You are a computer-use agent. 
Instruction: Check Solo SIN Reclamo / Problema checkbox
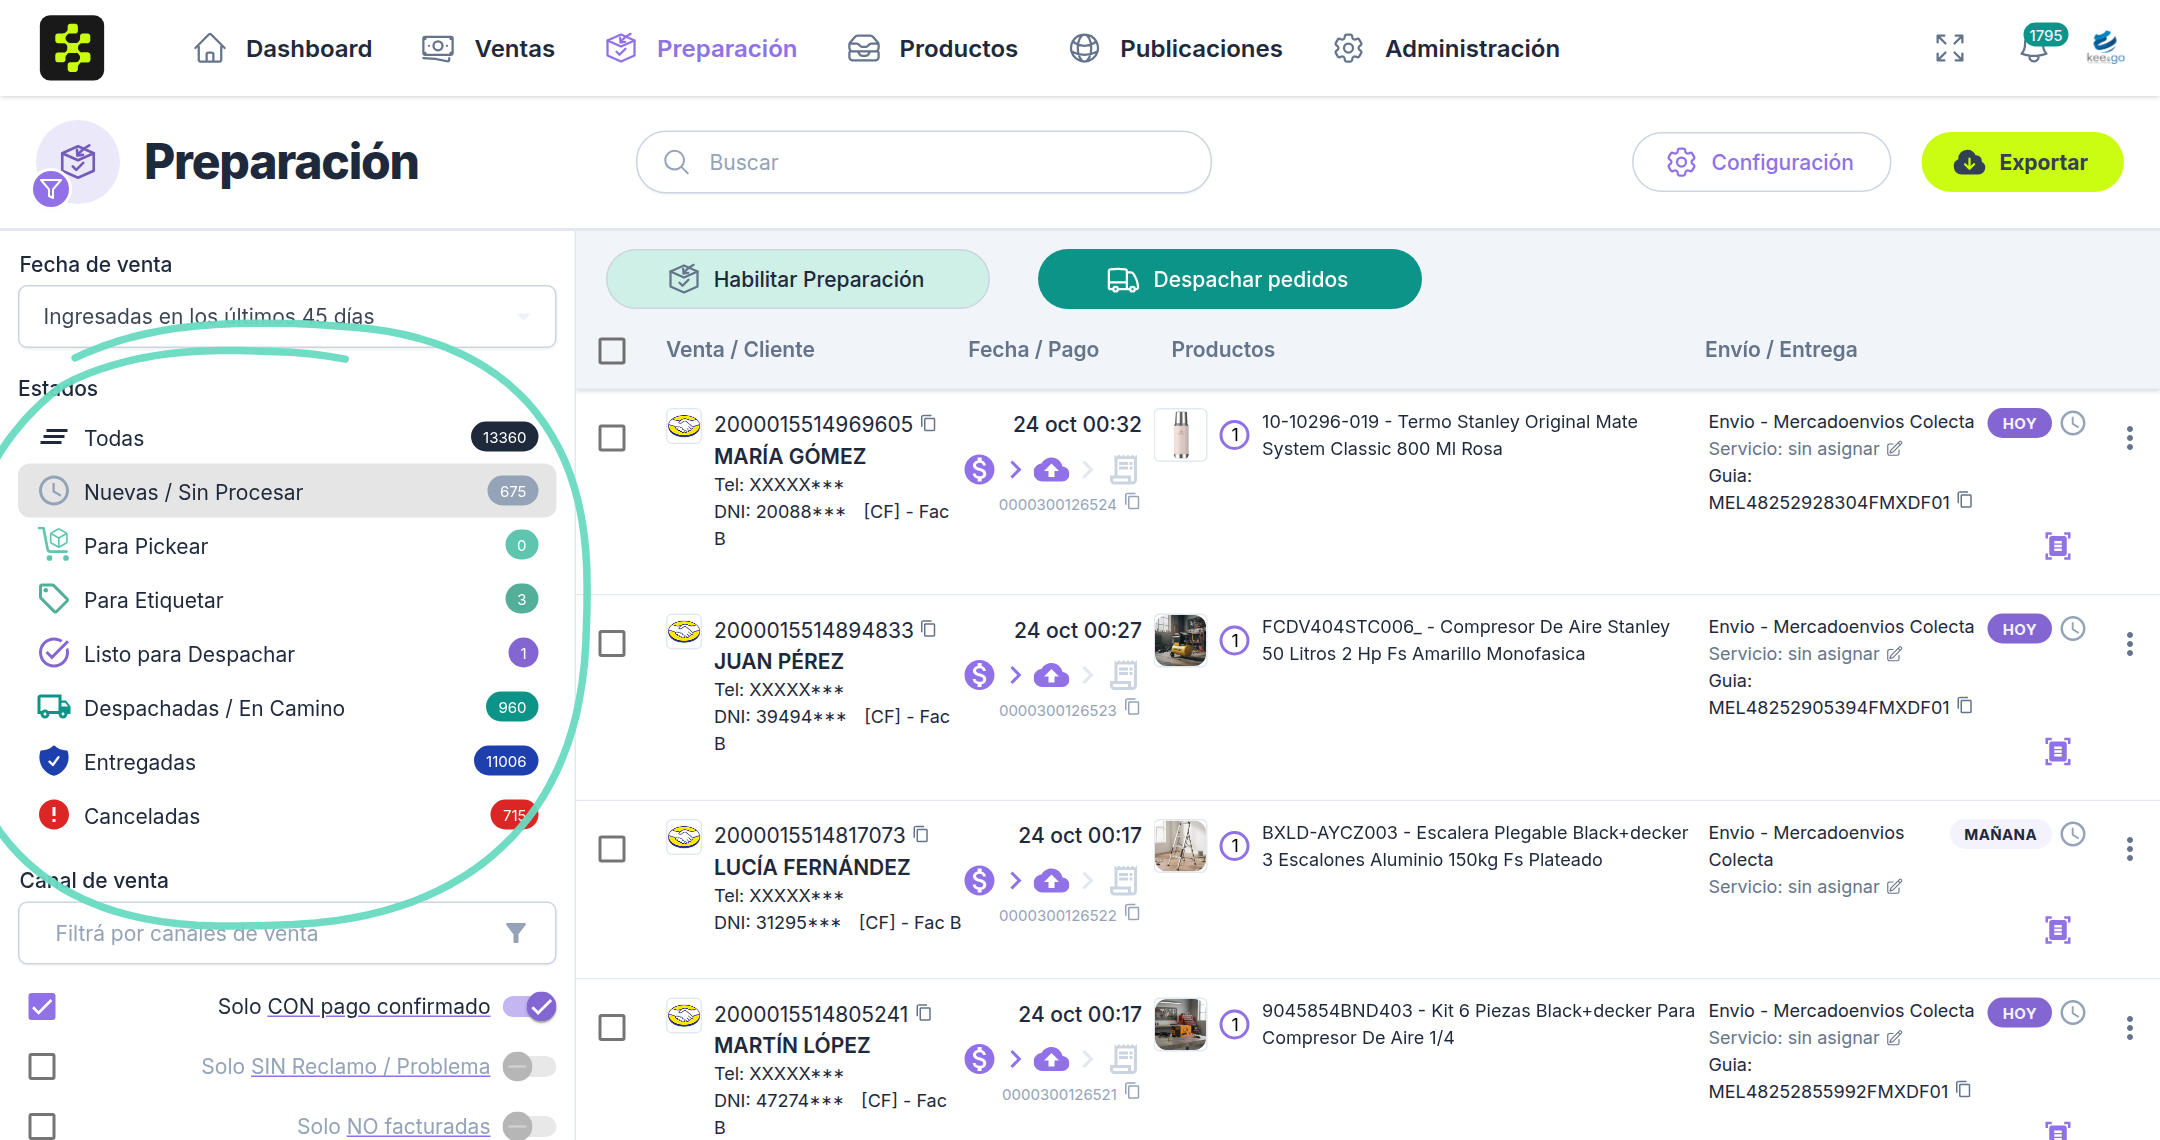coord(42,1066)
